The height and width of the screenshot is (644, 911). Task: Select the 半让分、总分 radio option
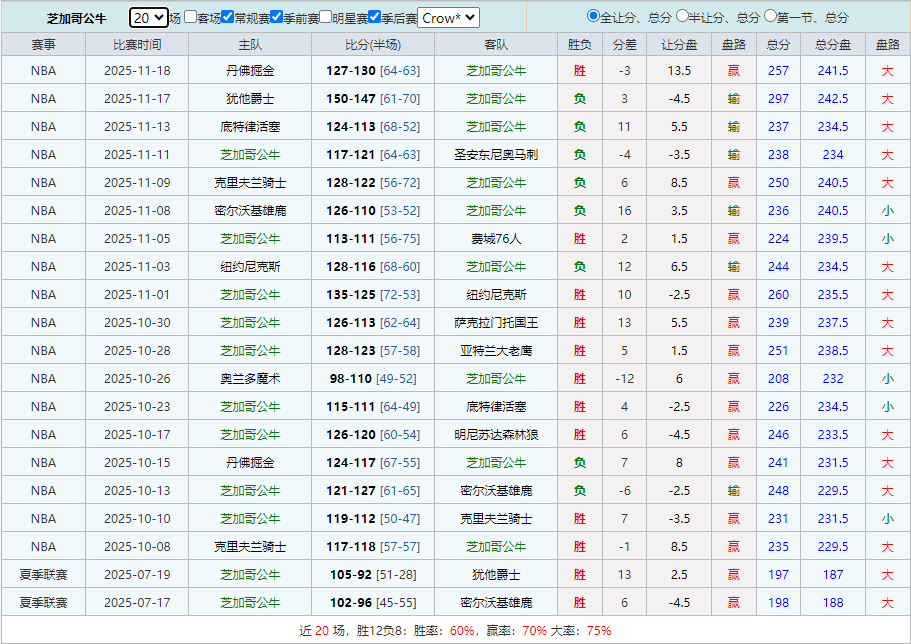(682, 16)
